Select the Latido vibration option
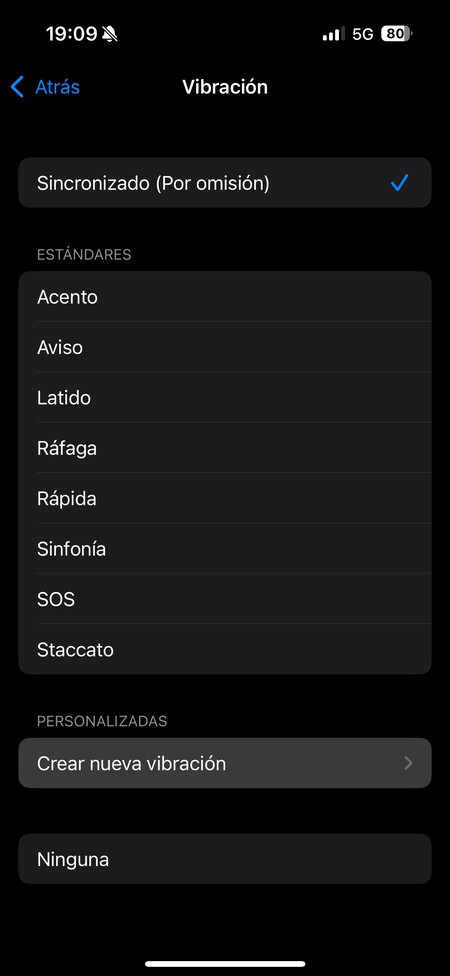Viewport: 450px width, 976px height. tap(225, 398)
